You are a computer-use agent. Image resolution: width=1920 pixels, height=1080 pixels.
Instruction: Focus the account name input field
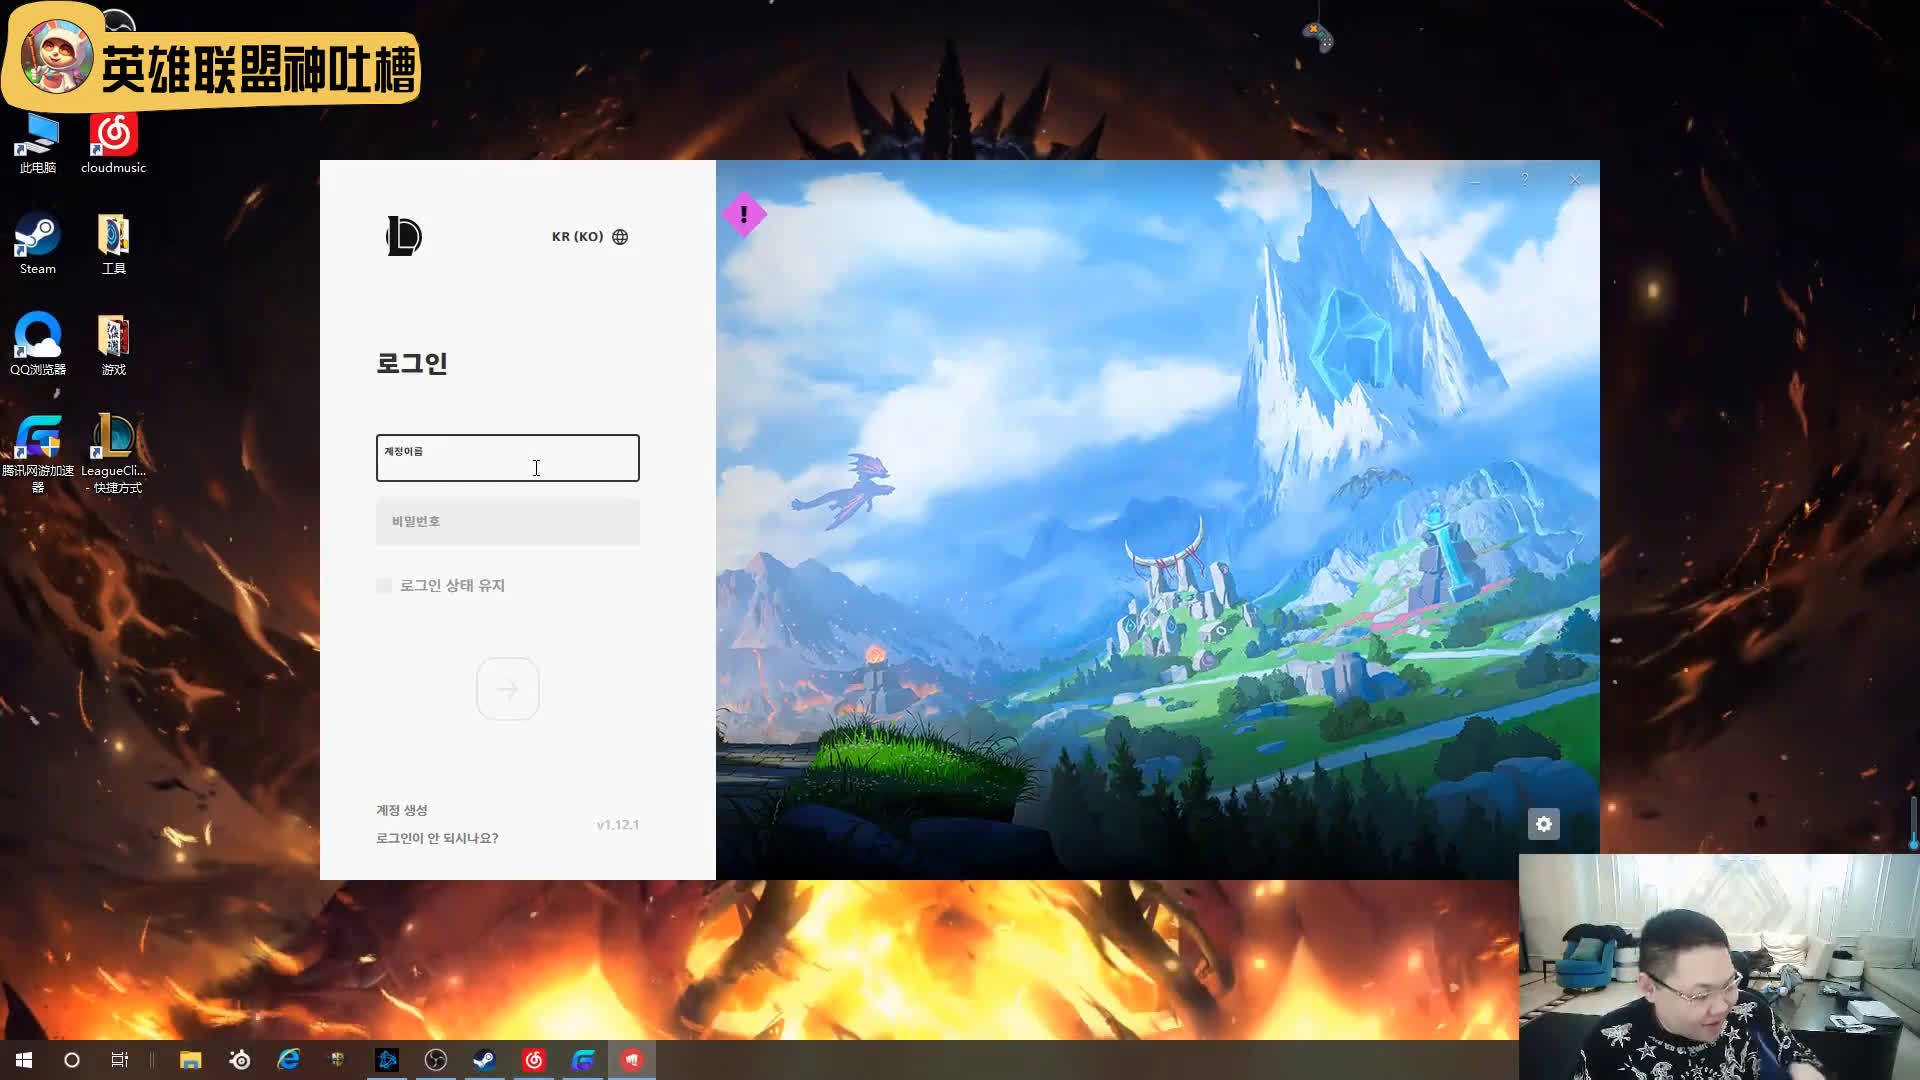(507, 458)
